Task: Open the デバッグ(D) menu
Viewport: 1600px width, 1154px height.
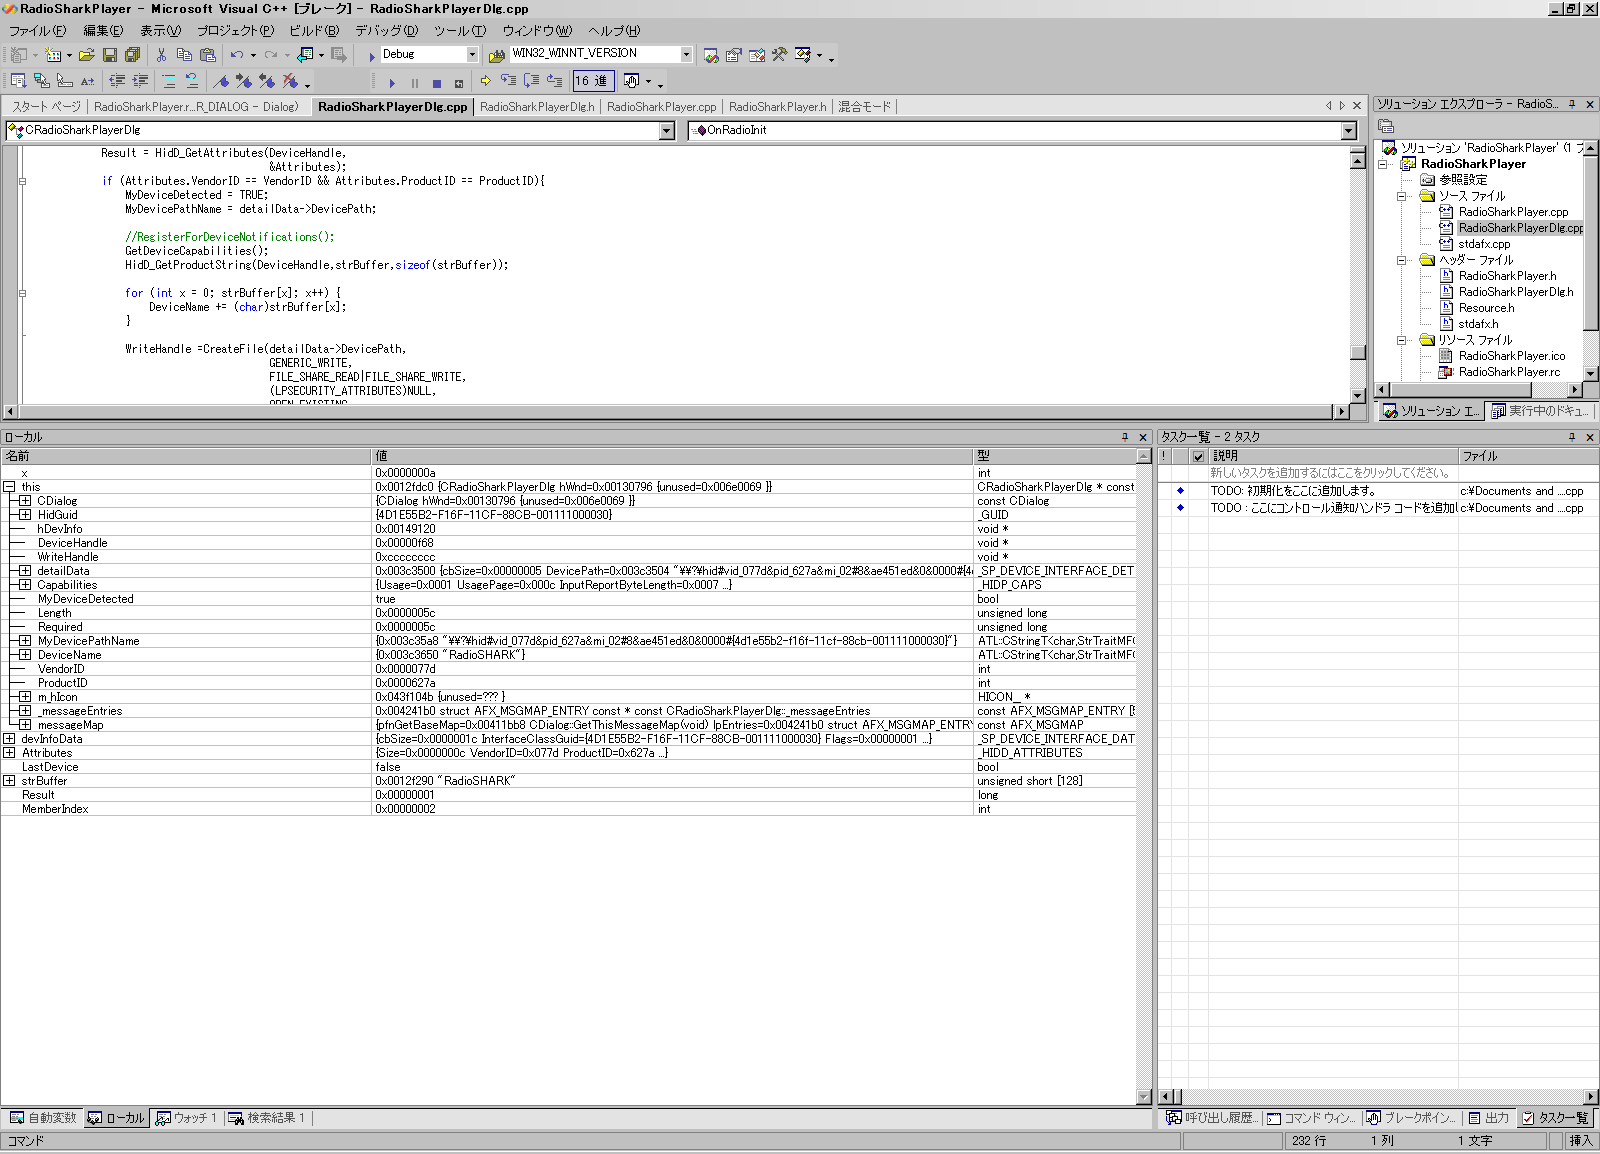Action: click(x=386, y=31)
